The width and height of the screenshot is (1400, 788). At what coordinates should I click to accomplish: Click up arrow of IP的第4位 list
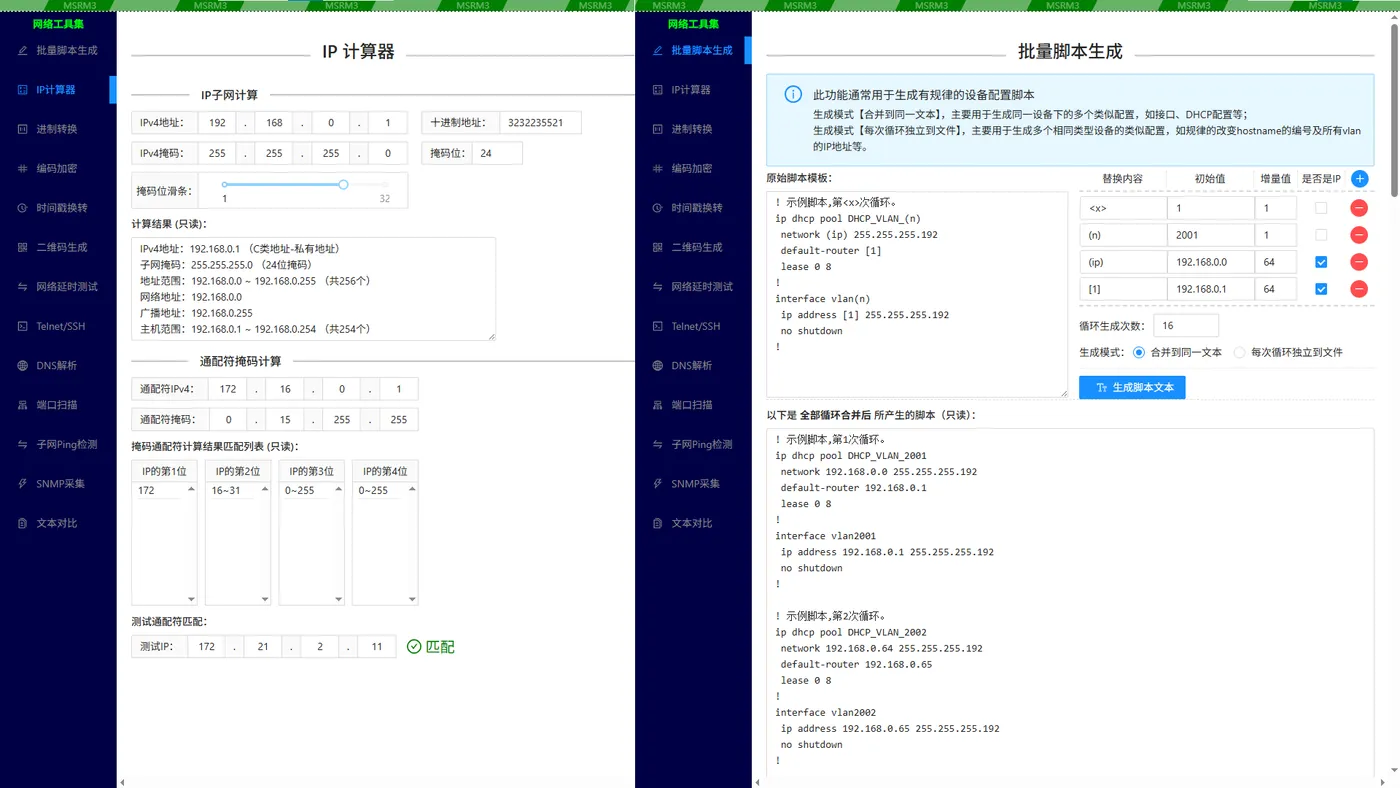click(413, 489)
